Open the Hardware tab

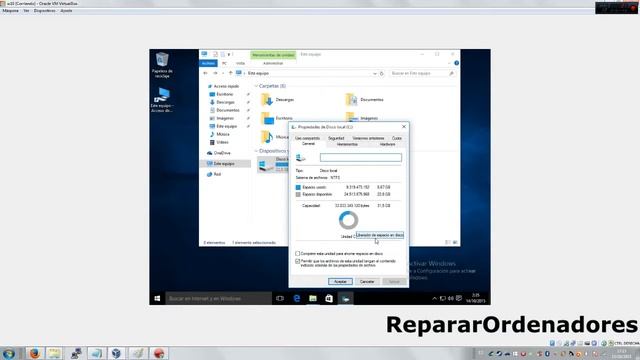387,144
